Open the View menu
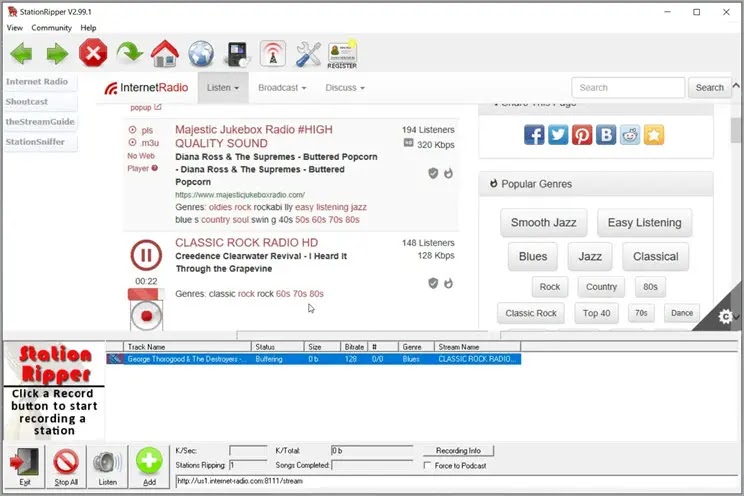The image size is (744, 497). [15, 28]
